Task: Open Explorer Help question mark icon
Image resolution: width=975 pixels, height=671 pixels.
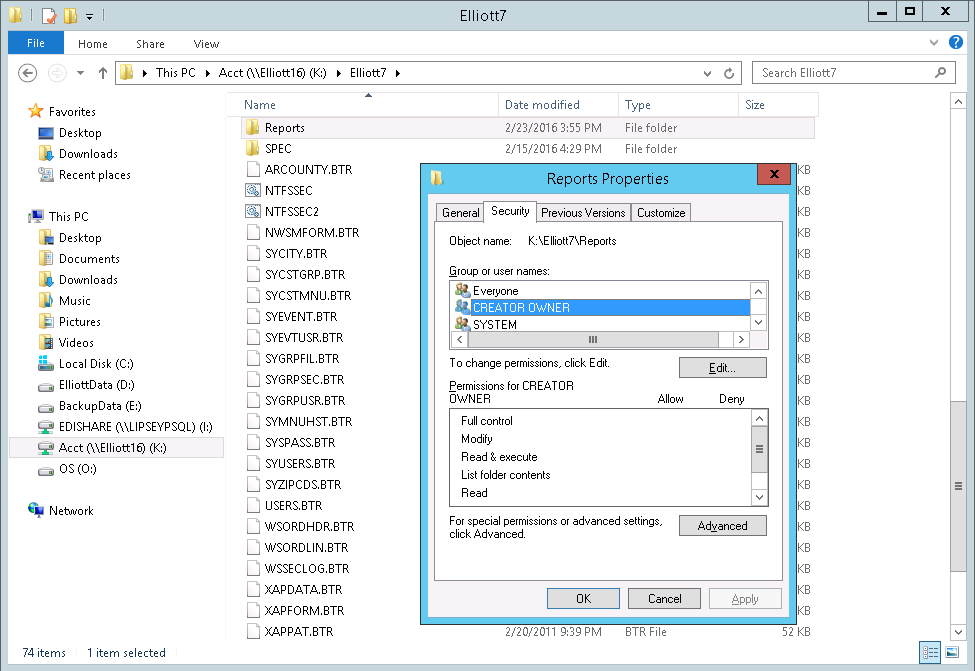Action: coord(959,43)
